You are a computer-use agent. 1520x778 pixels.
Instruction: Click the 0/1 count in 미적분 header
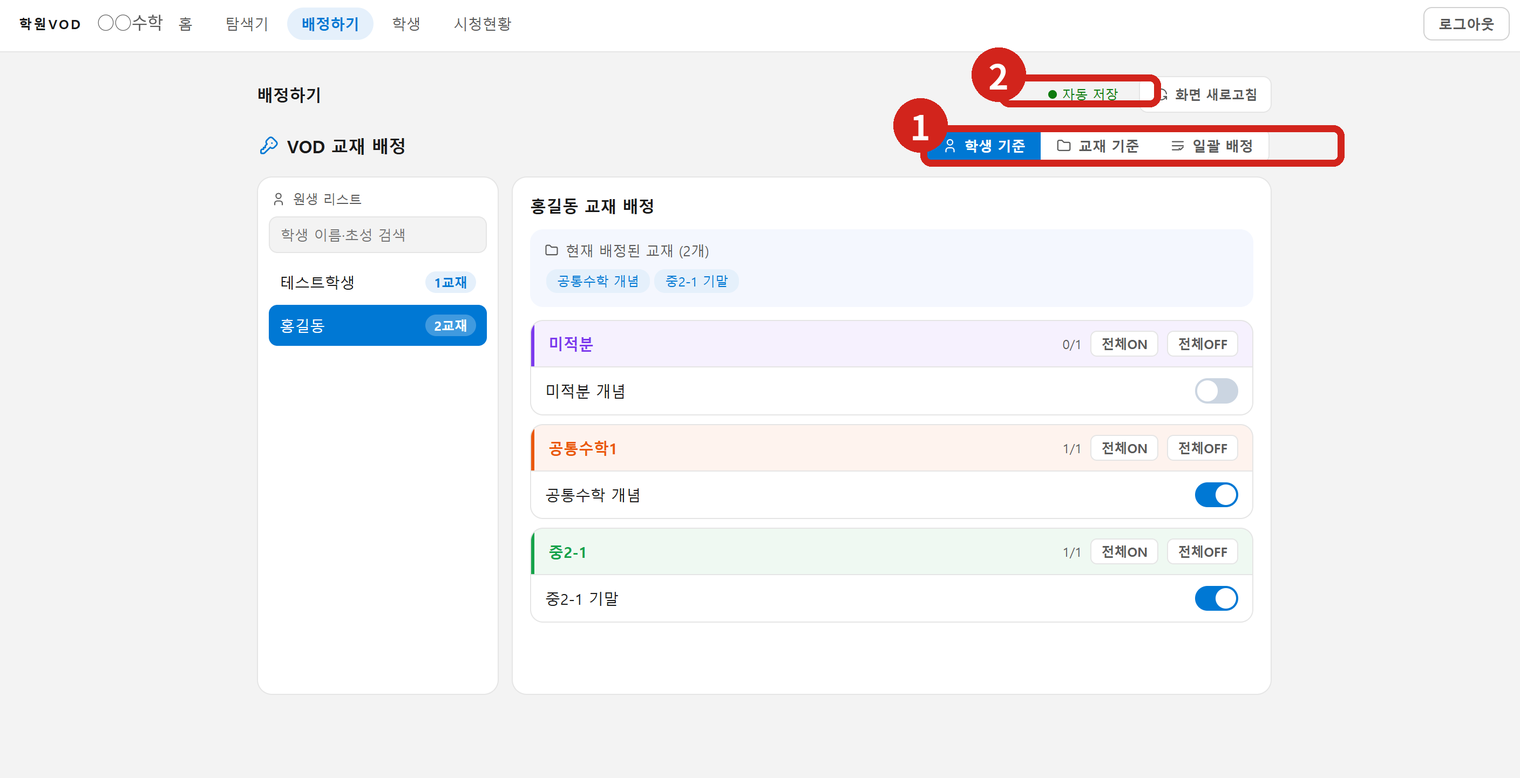click(1072, 345)
